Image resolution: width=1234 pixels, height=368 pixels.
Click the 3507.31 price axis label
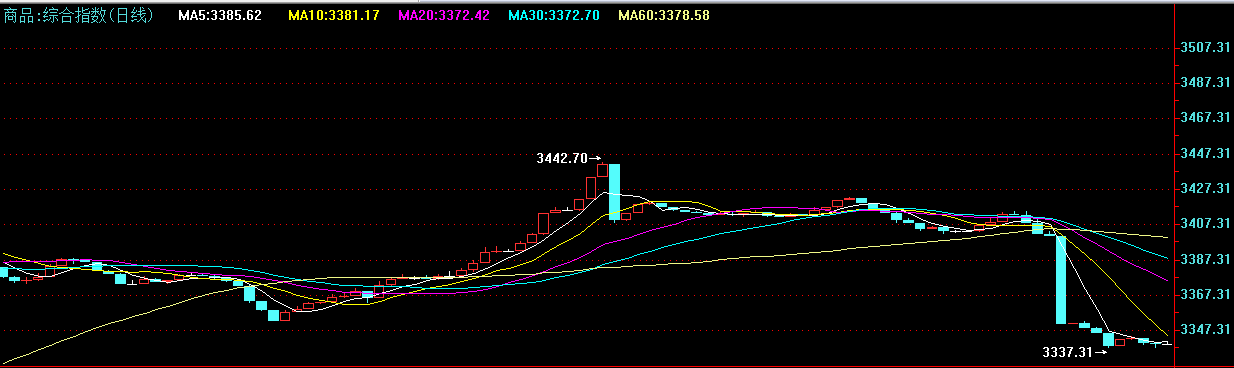1205,47
